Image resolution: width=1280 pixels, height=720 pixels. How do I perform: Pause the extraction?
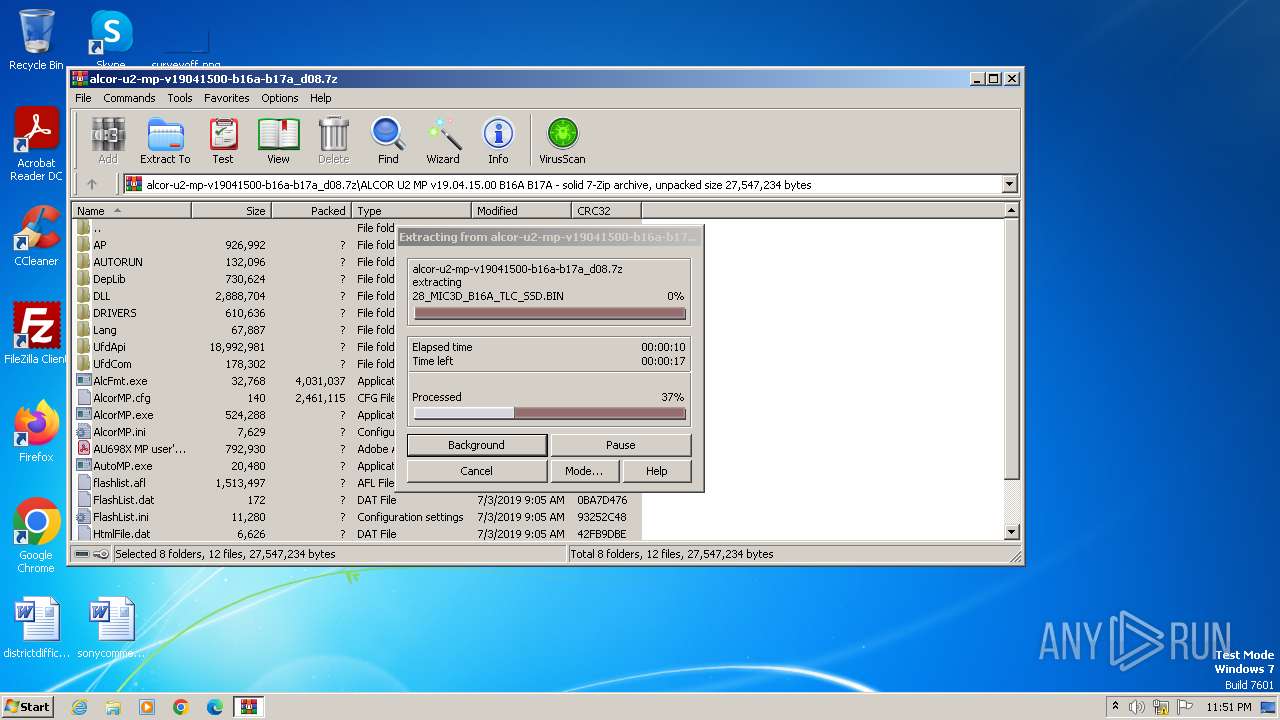point(621,445)
